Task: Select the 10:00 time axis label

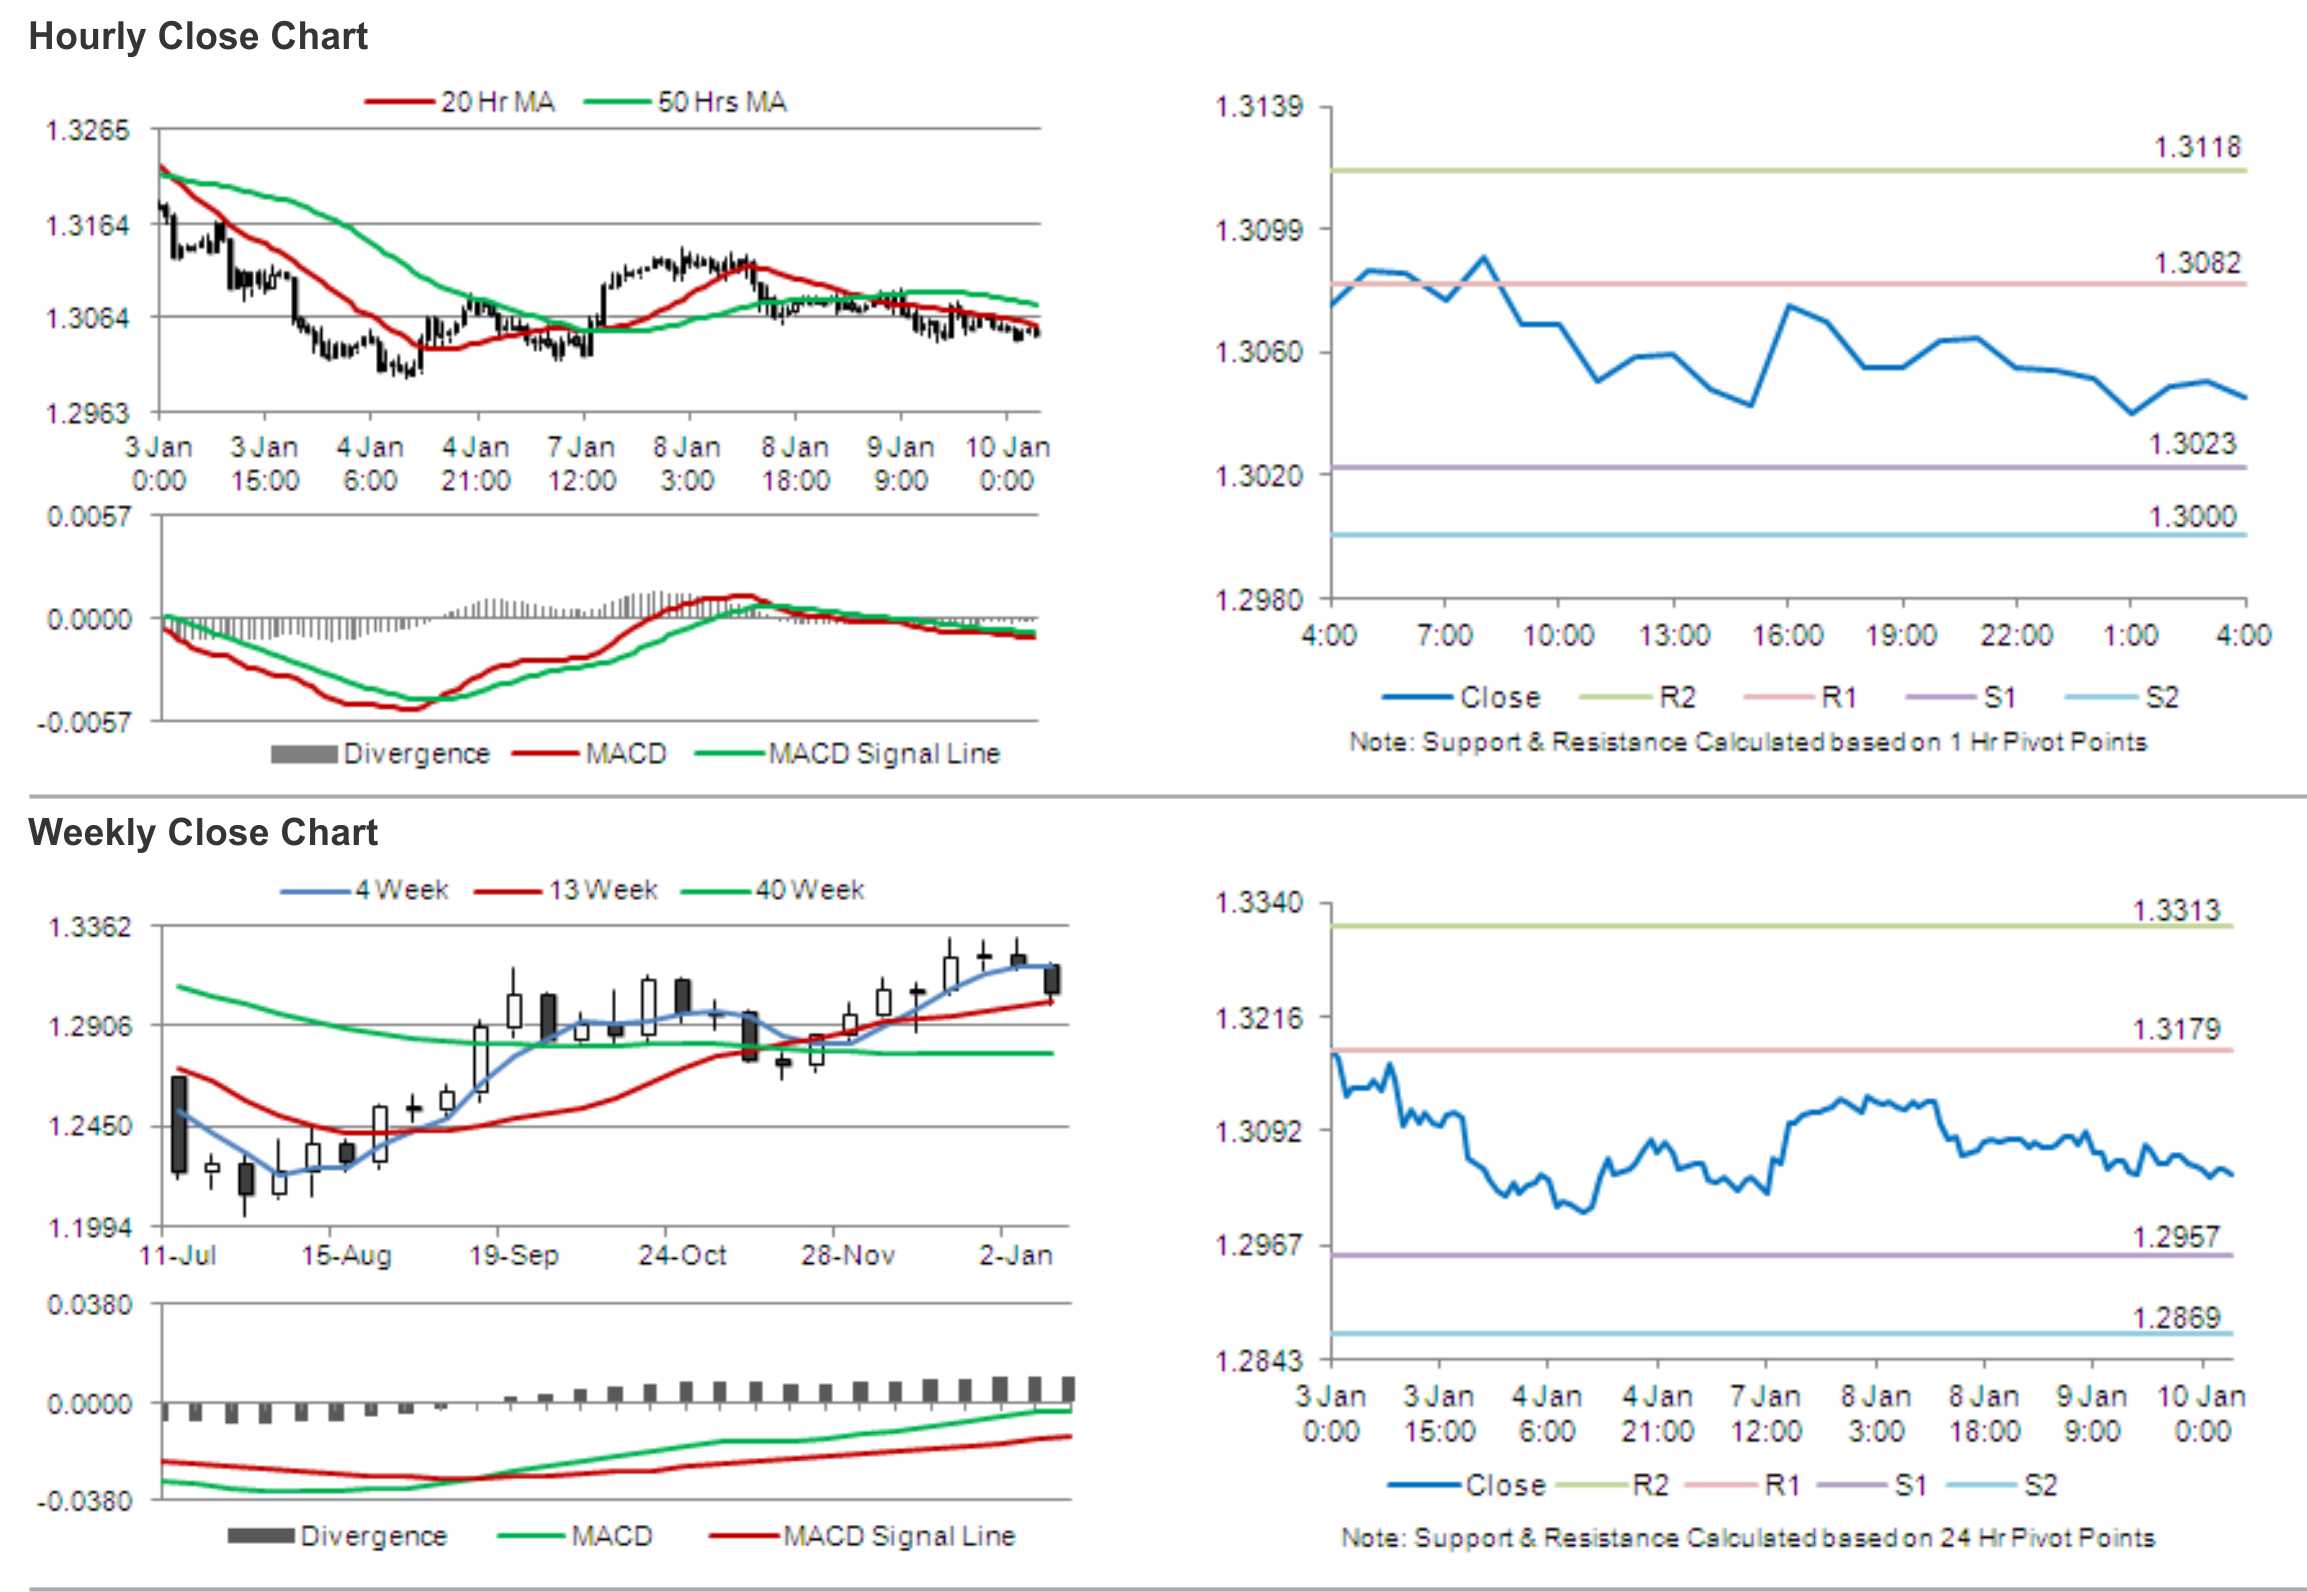Action: pos(1558,636)
